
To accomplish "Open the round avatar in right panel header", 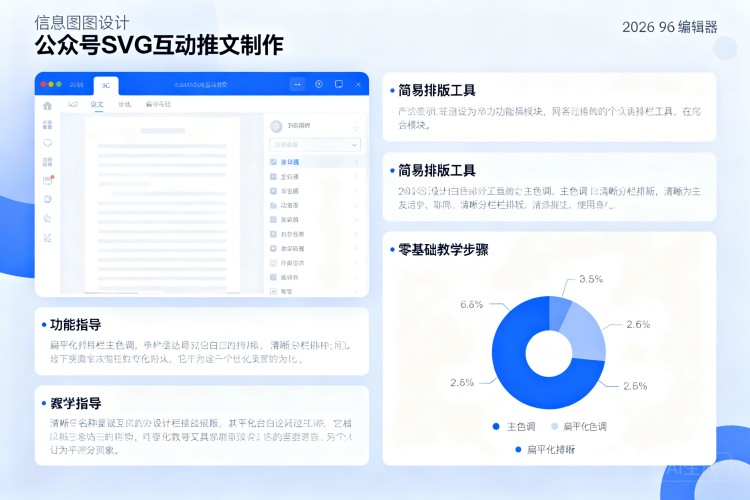I will coord(276,126).
